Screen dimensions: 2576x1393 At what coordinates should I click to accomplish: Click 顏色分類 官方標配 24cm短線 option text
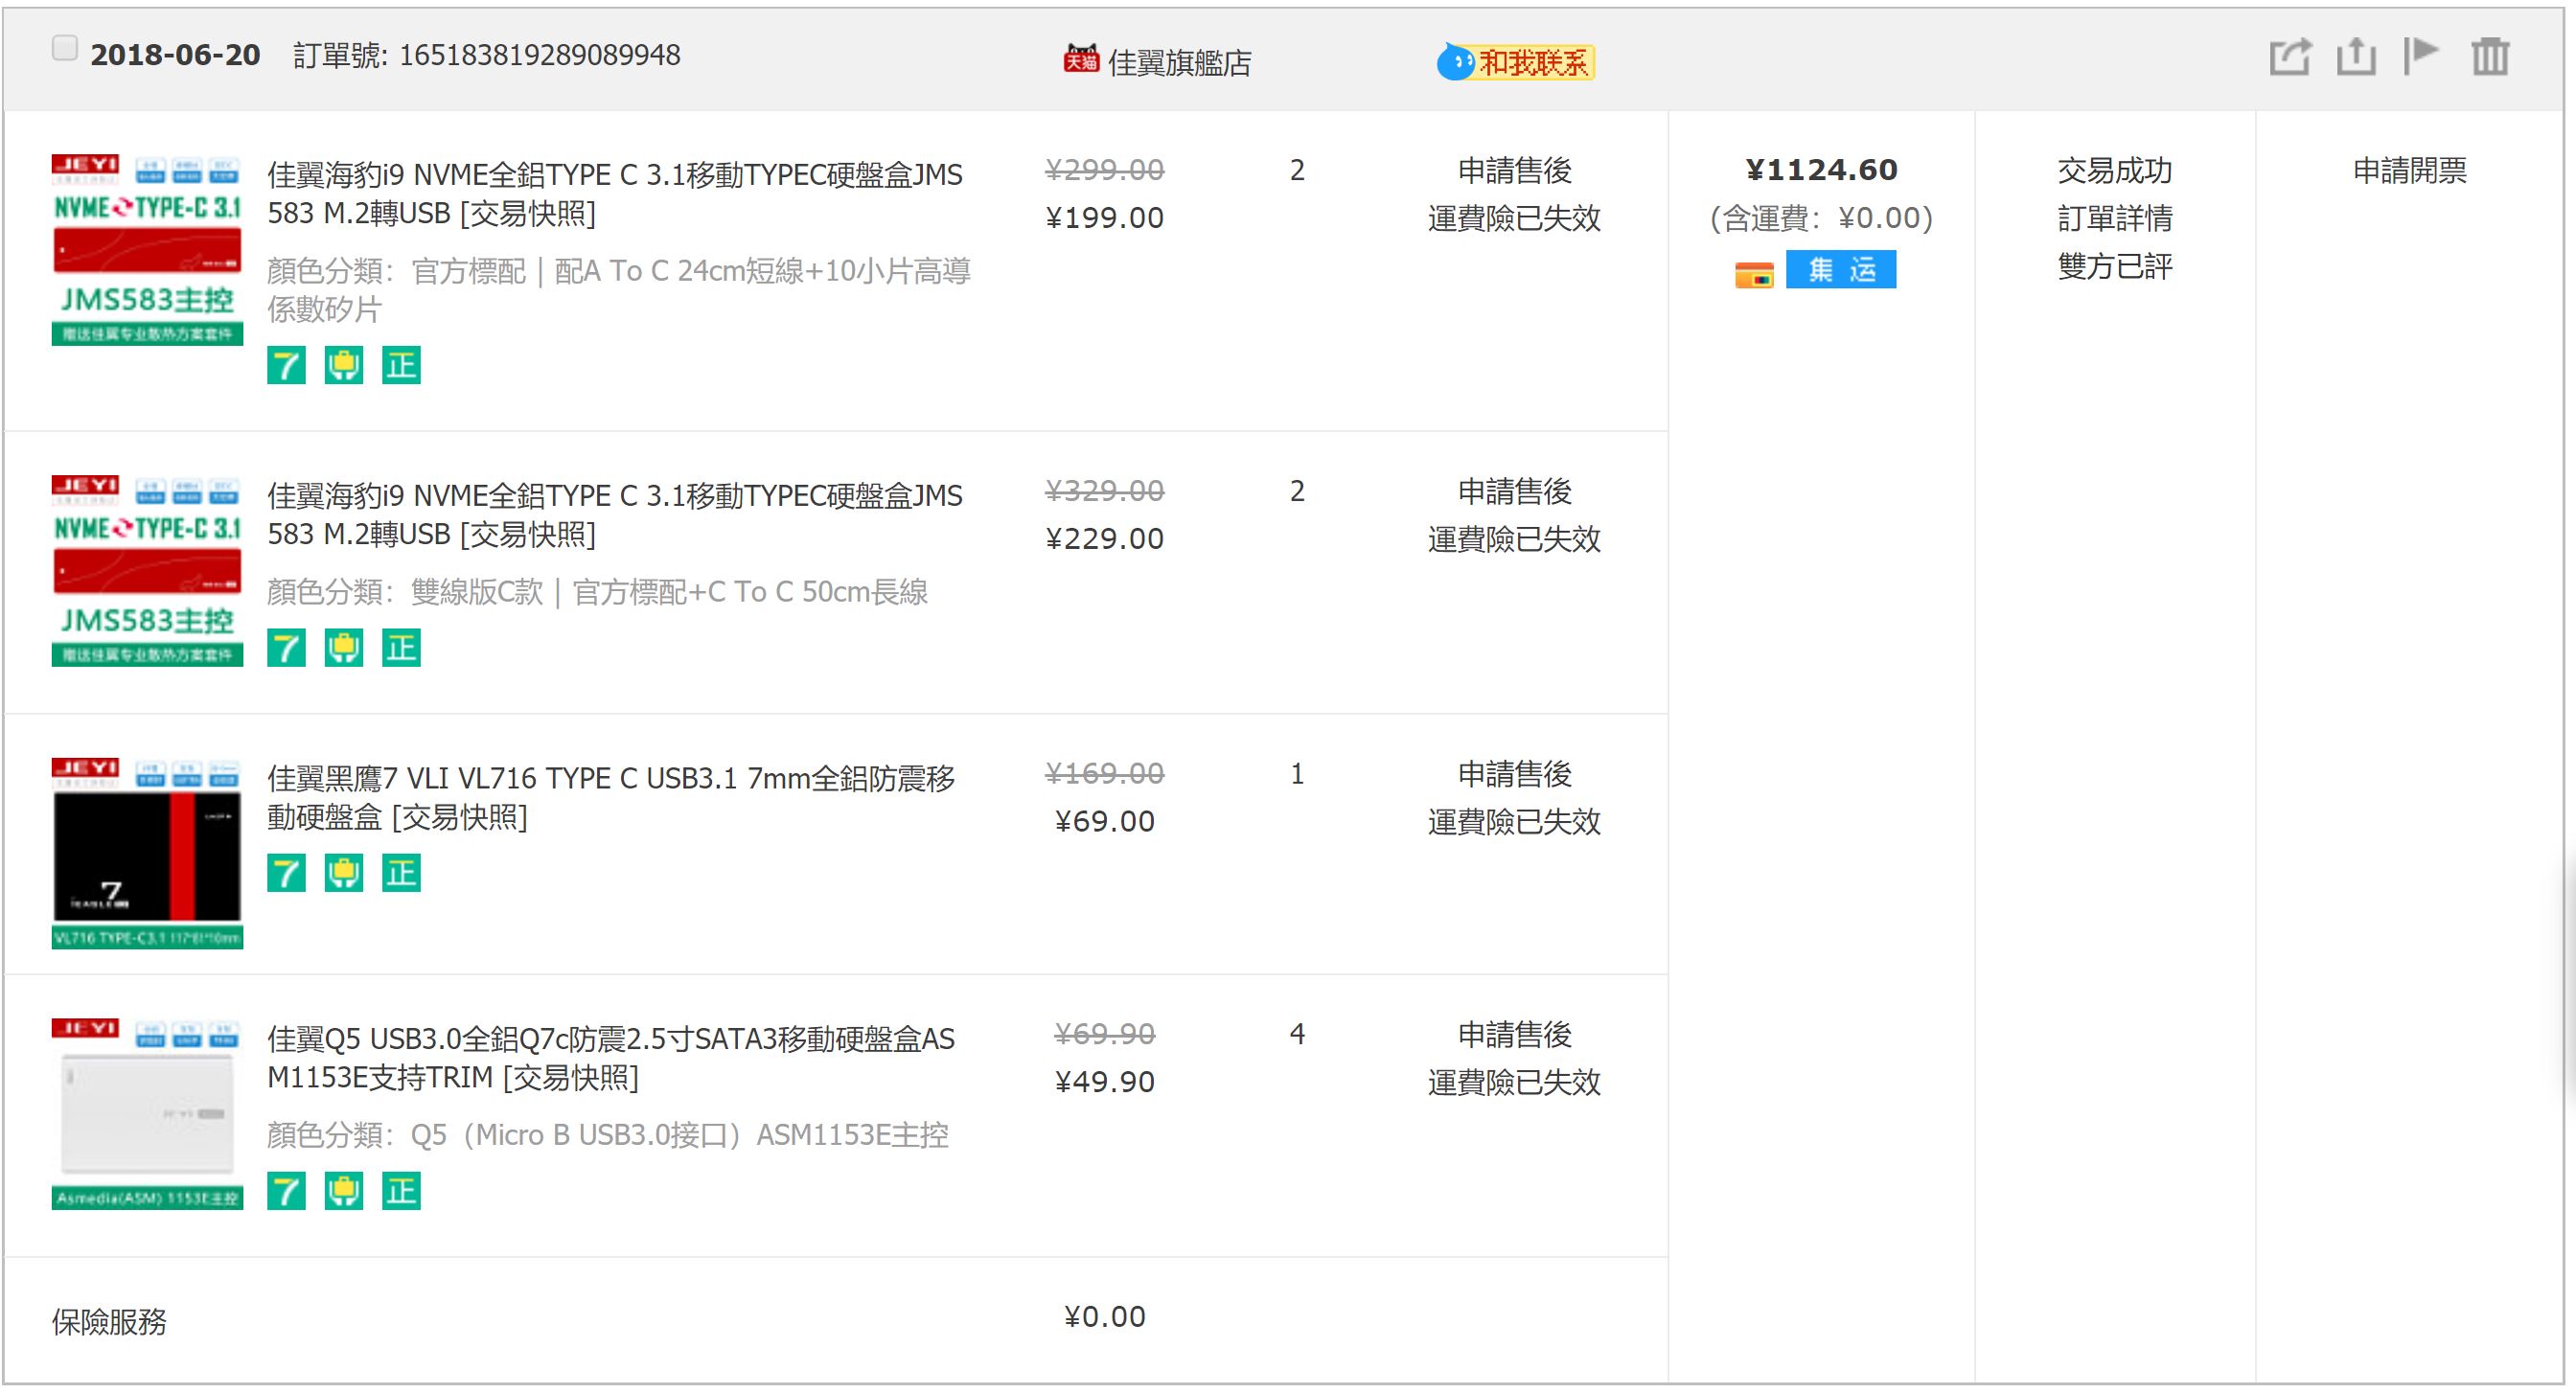click(618, 290)
